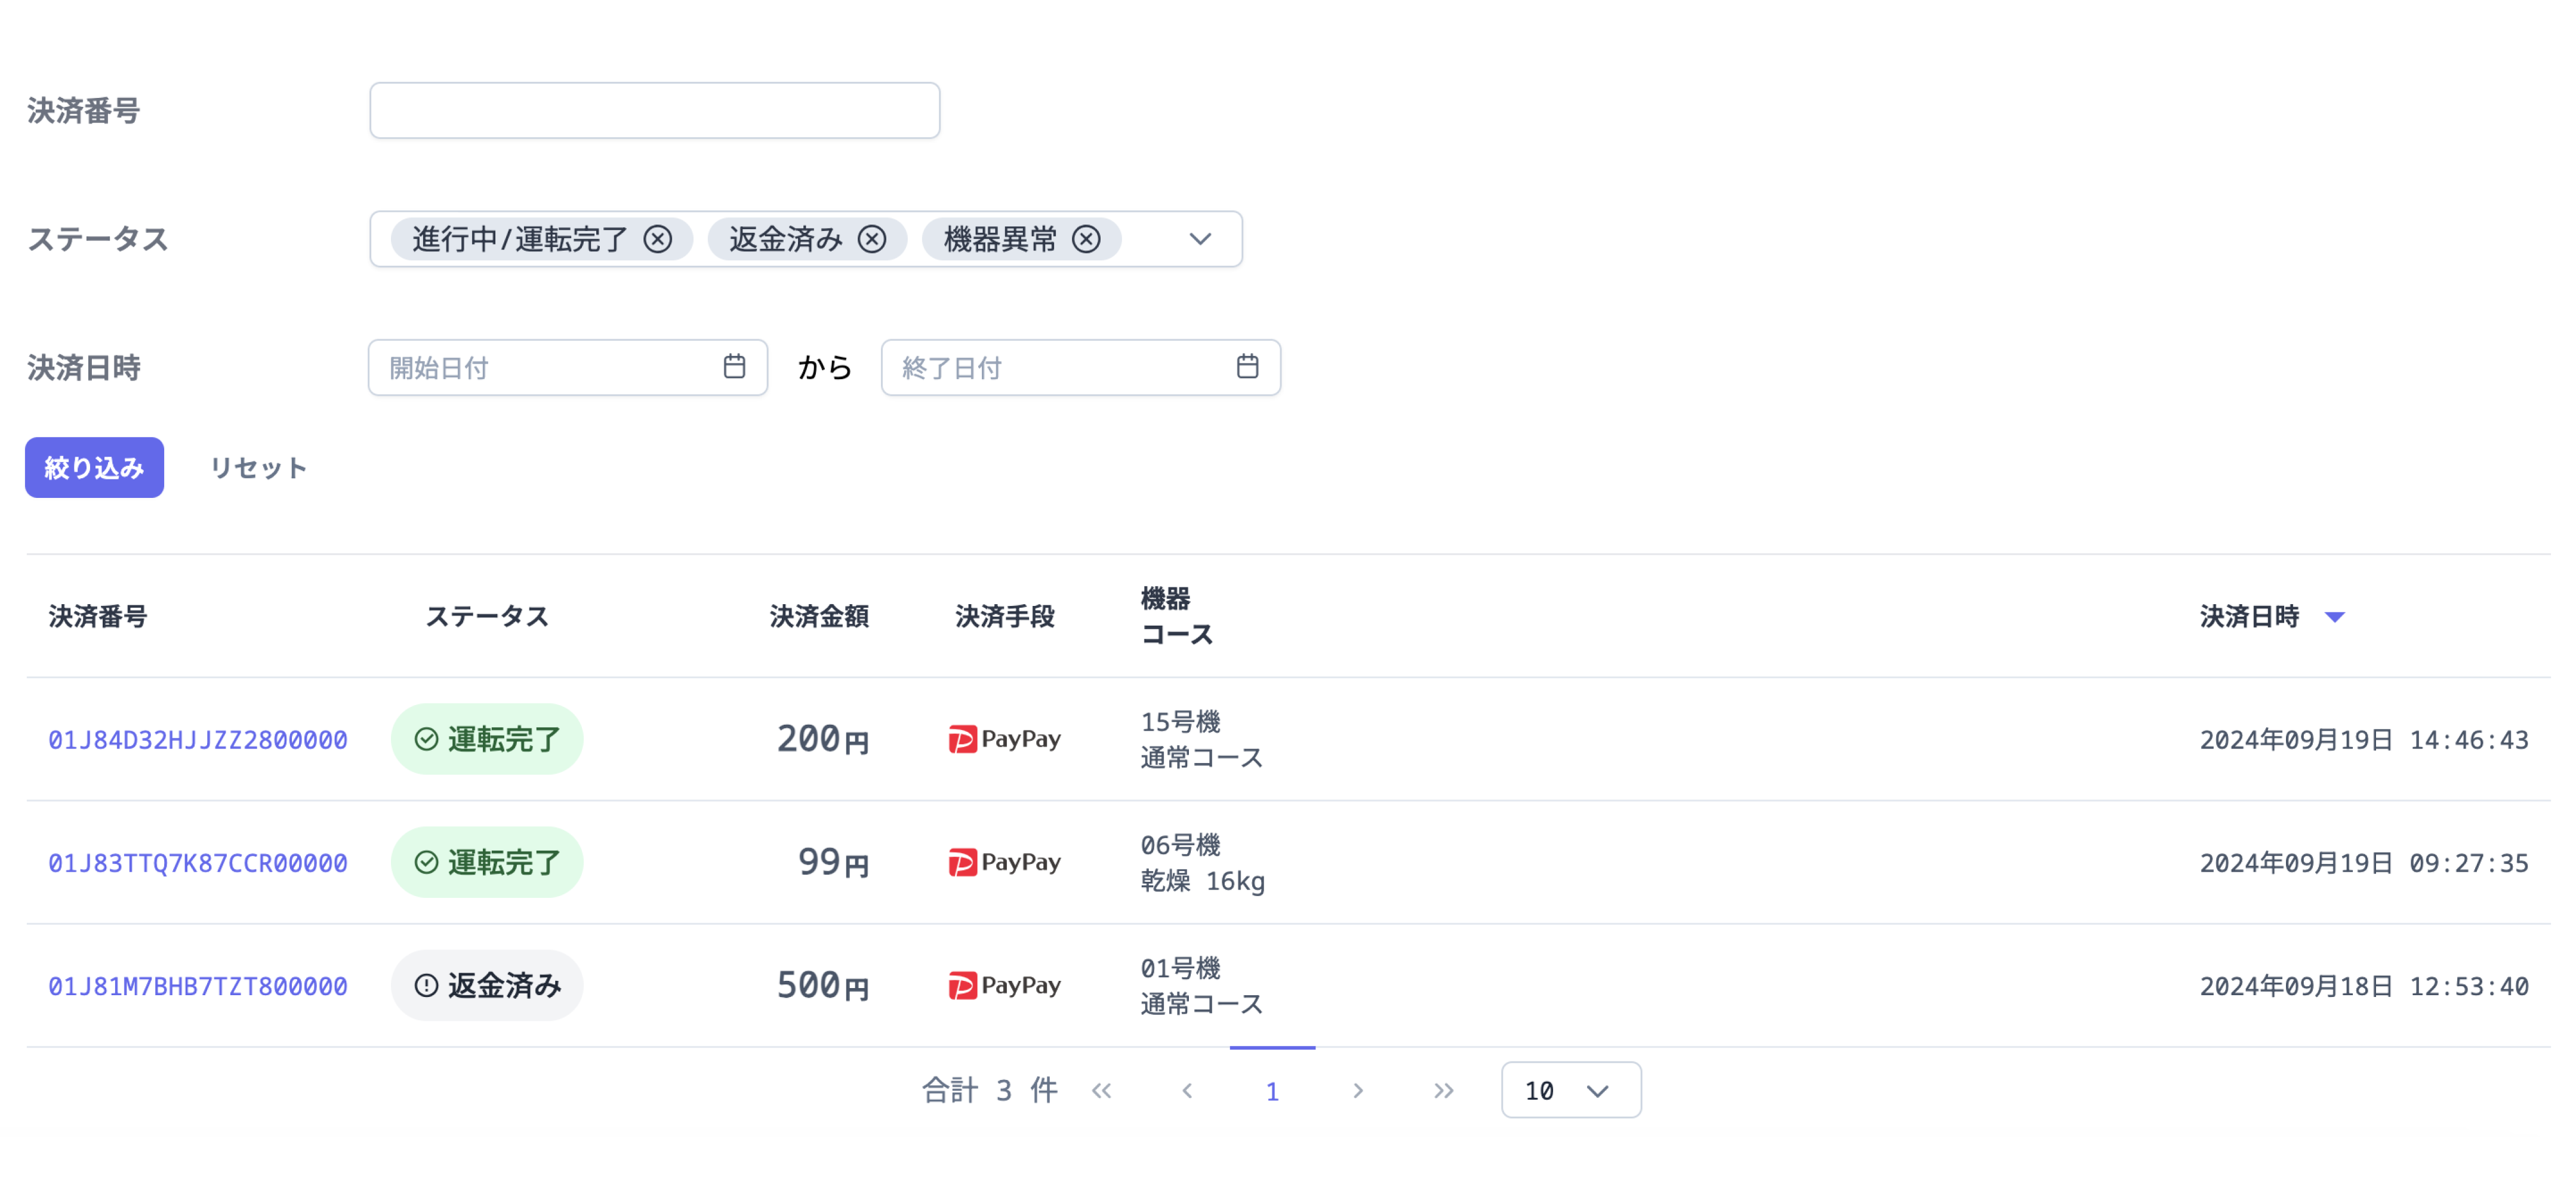The width and height of the screenshot is (2576, 1194).
Task: Open payment 01J84D32HJJZZ2800000 details
Action: pyautogui.click(x=197, y=740)
